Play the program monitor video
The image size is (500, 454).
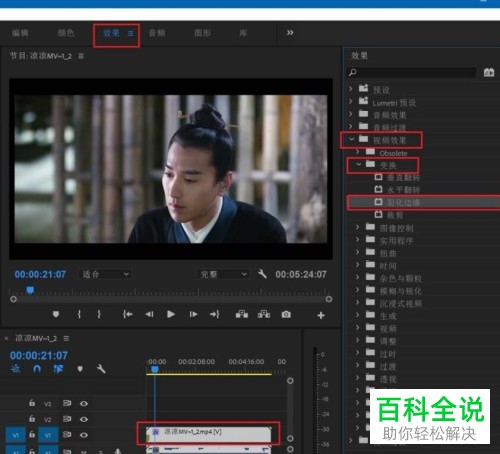171,314
